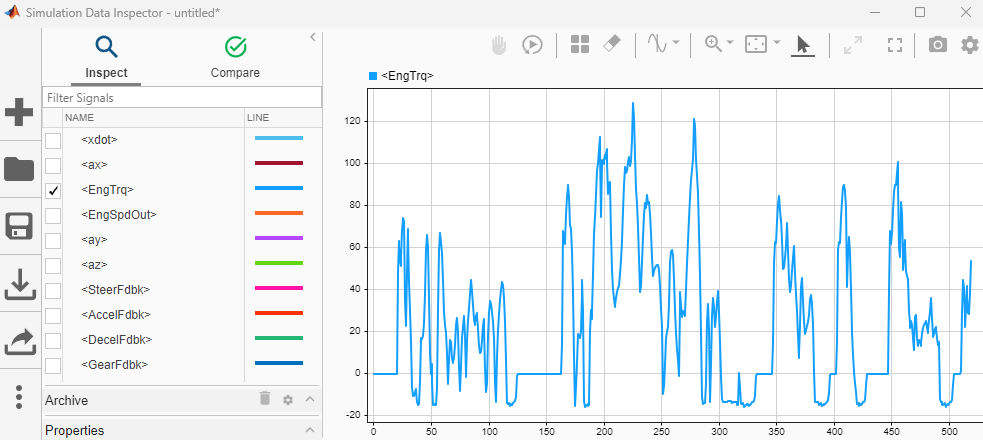Click the Filter Signals search field
Viewport: 983px width, 440px height.
[x=181, y=98]
